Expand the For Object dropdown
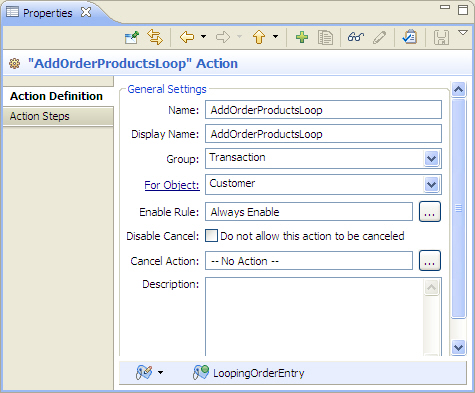The image size is (475, 393). pos(431,184)
